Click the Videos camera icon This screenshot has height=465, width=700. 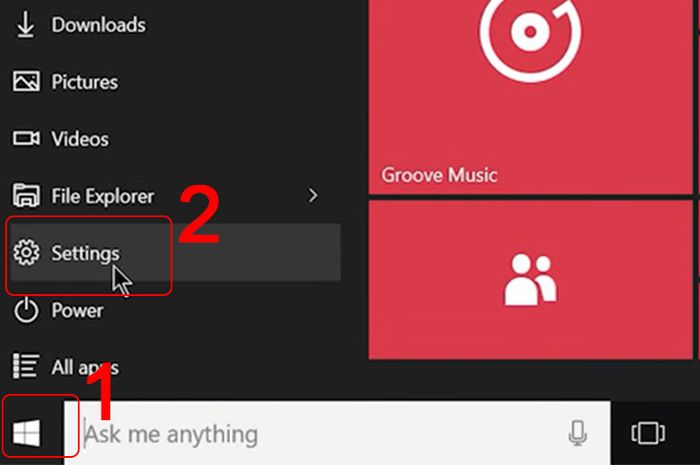[26, 138]
